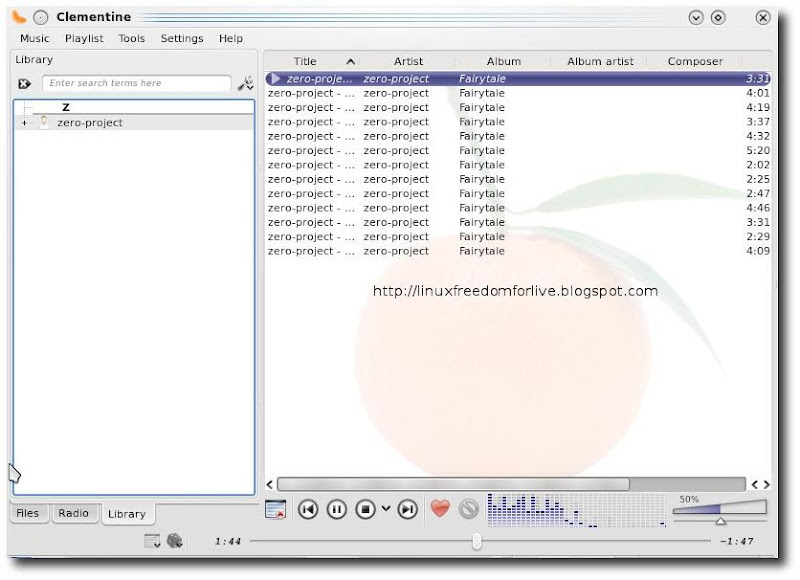The height and width of the screenshot is (580, 800).
Task: Select the track lasting 5:20
Action: click(518, 150)
